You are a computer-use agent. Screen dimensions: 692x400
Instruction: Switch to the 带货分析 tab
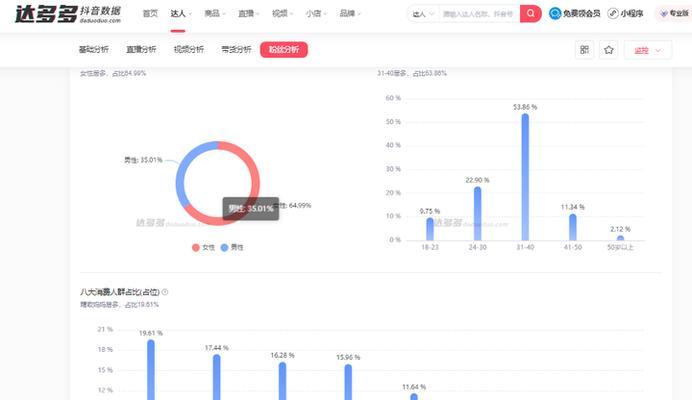point(237,49)
